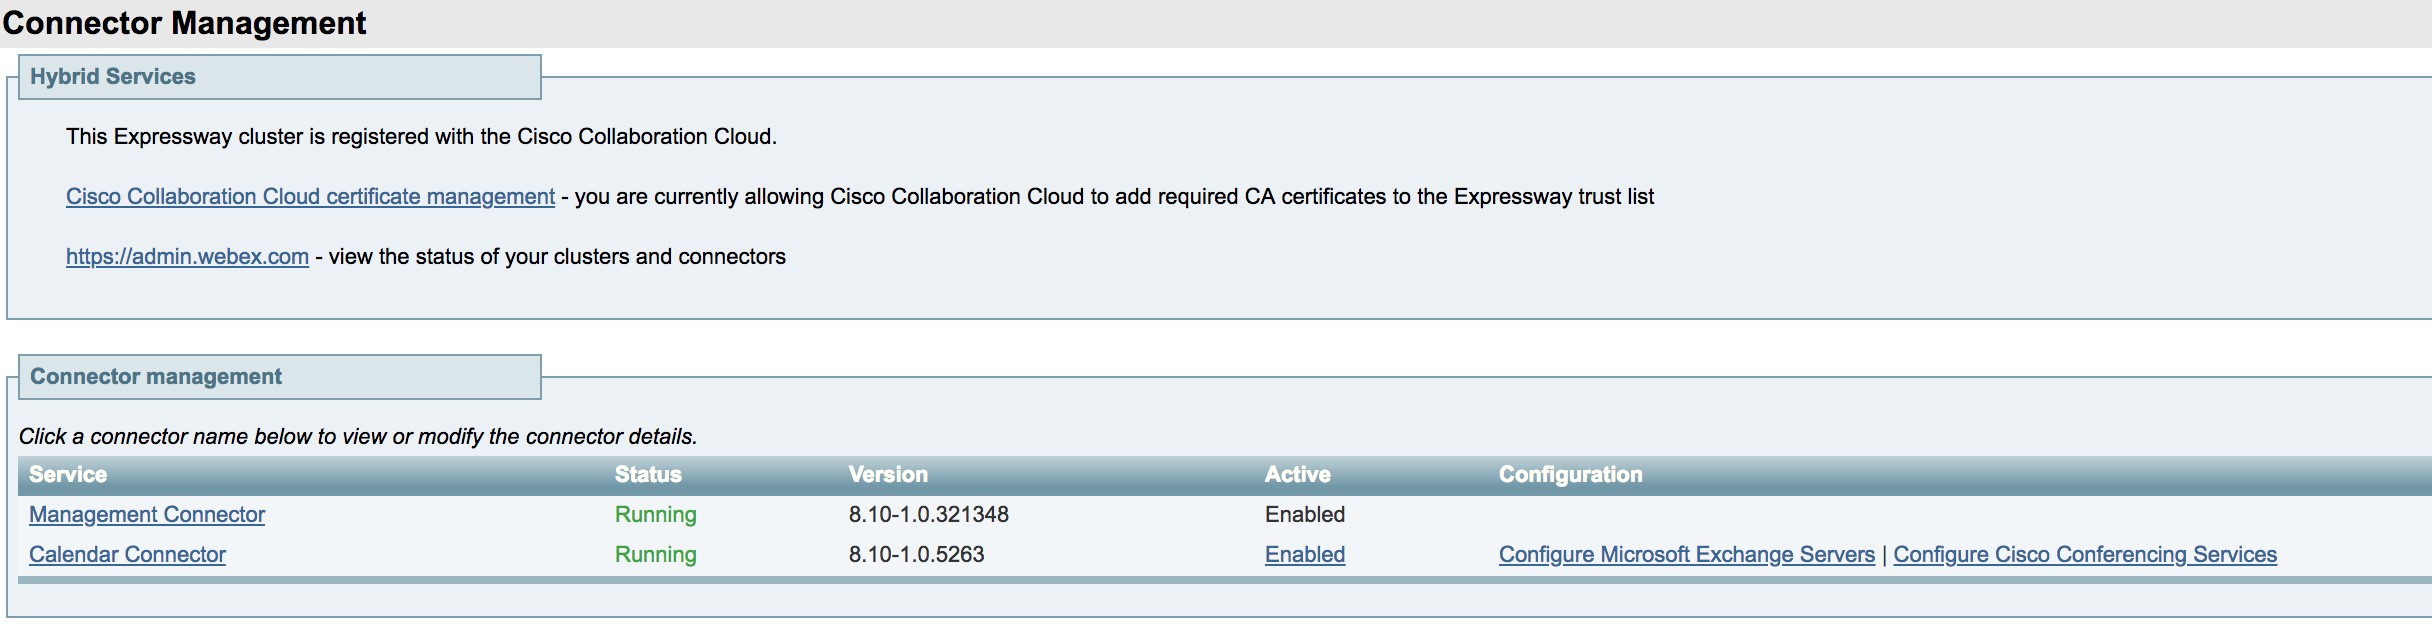
Task: Click version number 8.10-1.0.321348
Action: point(928,515)
